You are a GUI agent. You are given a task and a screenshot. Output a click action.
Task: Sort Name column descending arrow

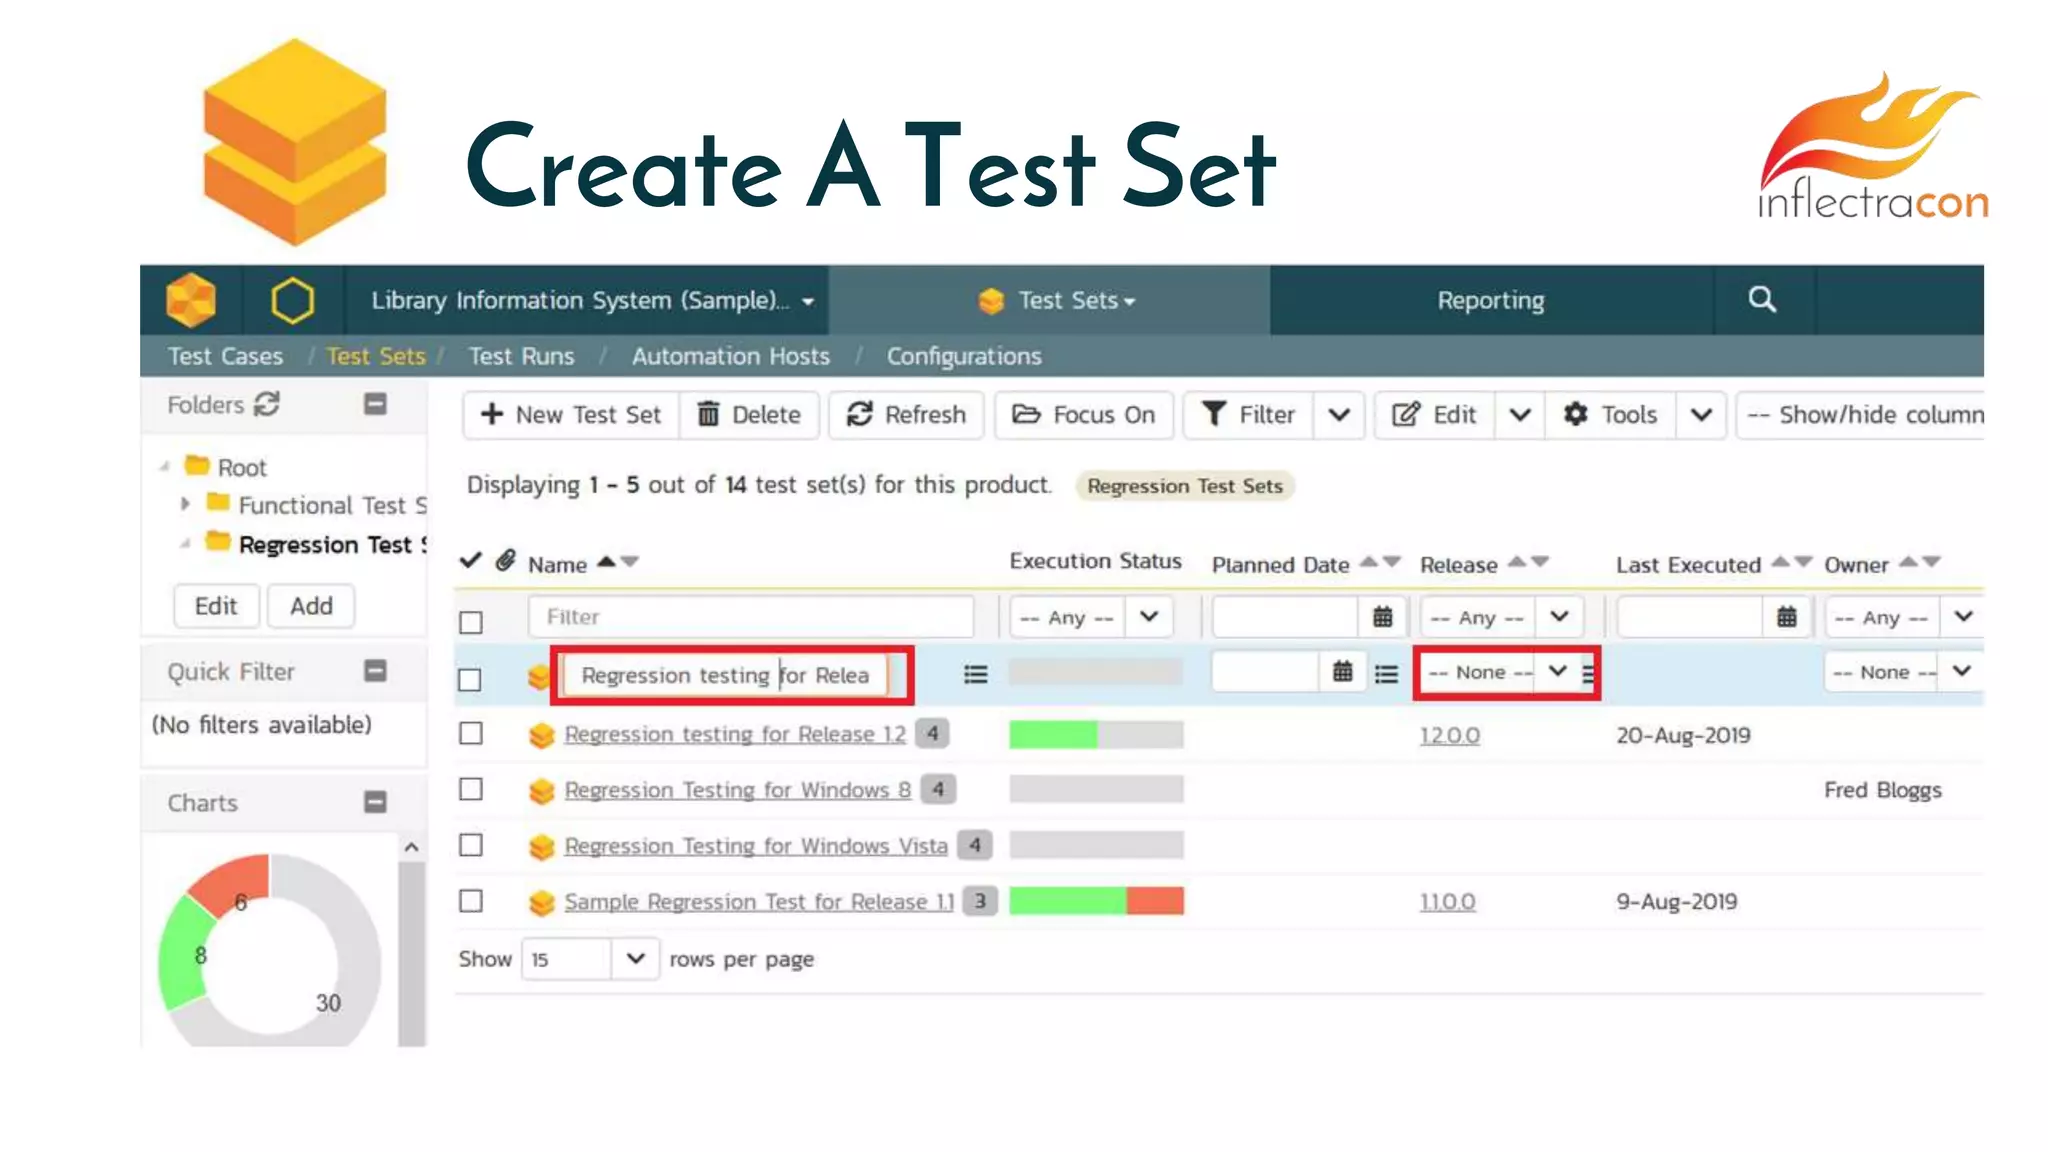coord(629,562)
